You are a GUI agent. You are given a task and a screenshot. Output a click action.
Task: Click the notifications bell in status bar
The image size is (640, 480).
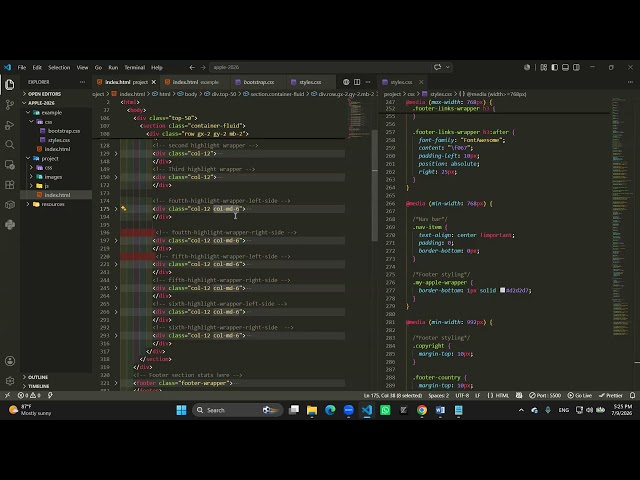(632, 395)
